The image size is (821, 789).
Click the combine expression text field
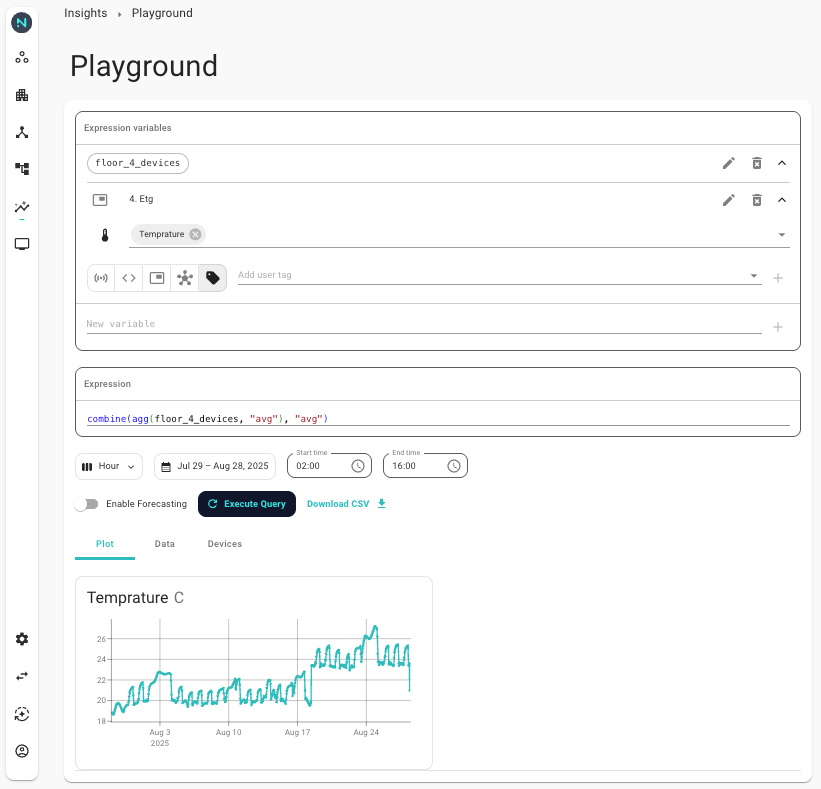click(x=438, y=418)
